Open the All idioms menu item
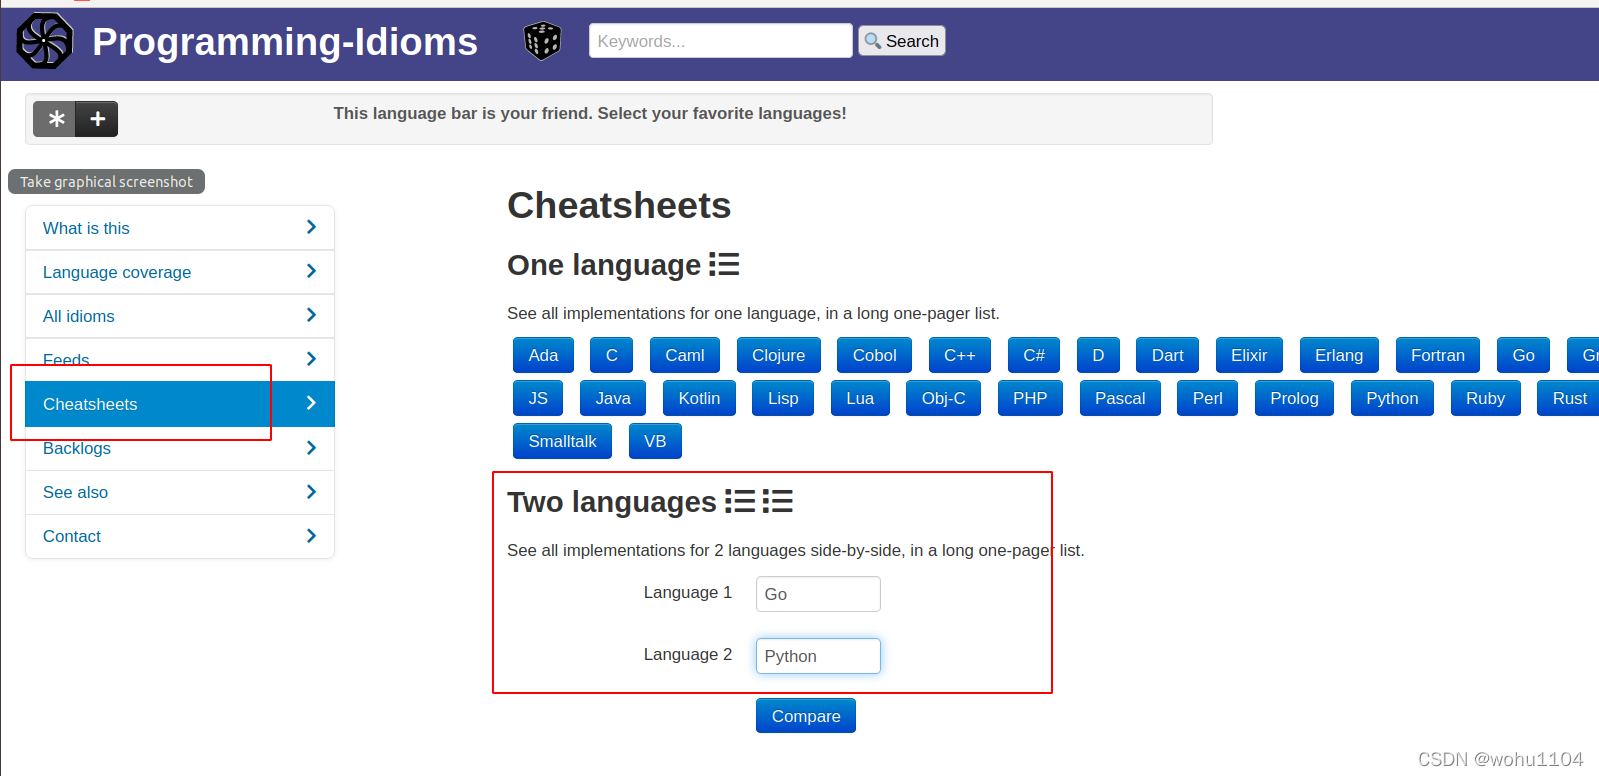 [180, 316]
